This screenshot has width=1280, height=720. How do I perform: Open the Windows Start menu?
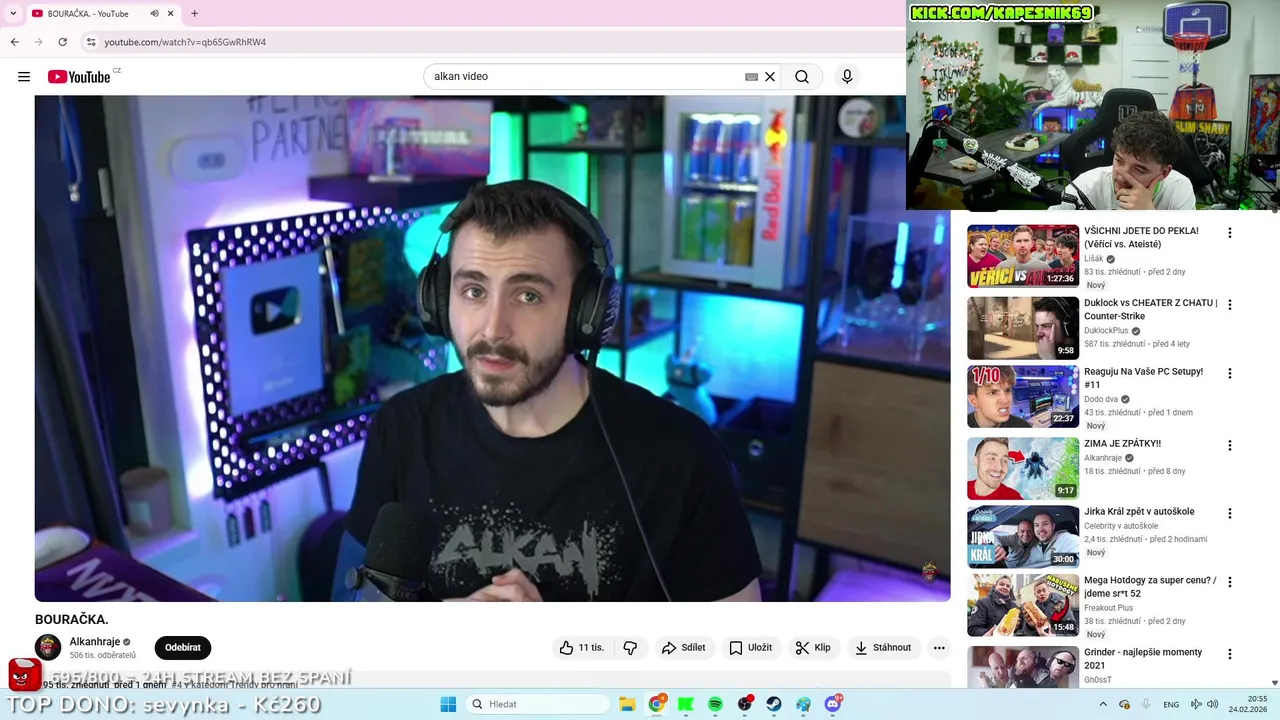(x=448, y=704)
